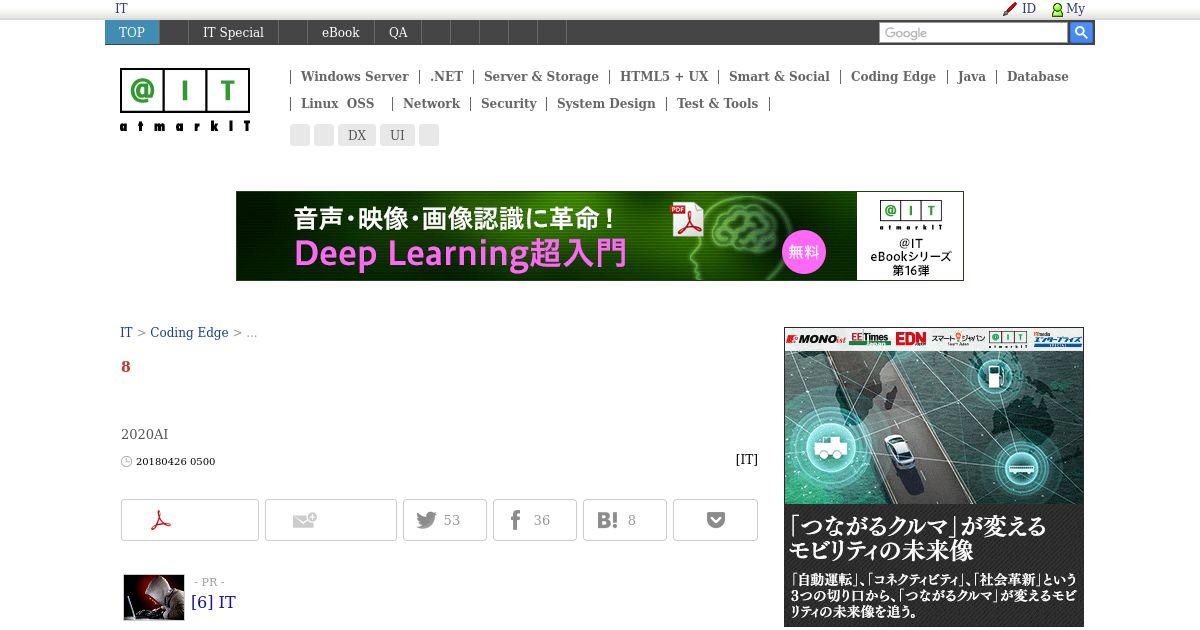Screen dimensions: 1200x630
Task: Open Java category
Action: (971, 77)
